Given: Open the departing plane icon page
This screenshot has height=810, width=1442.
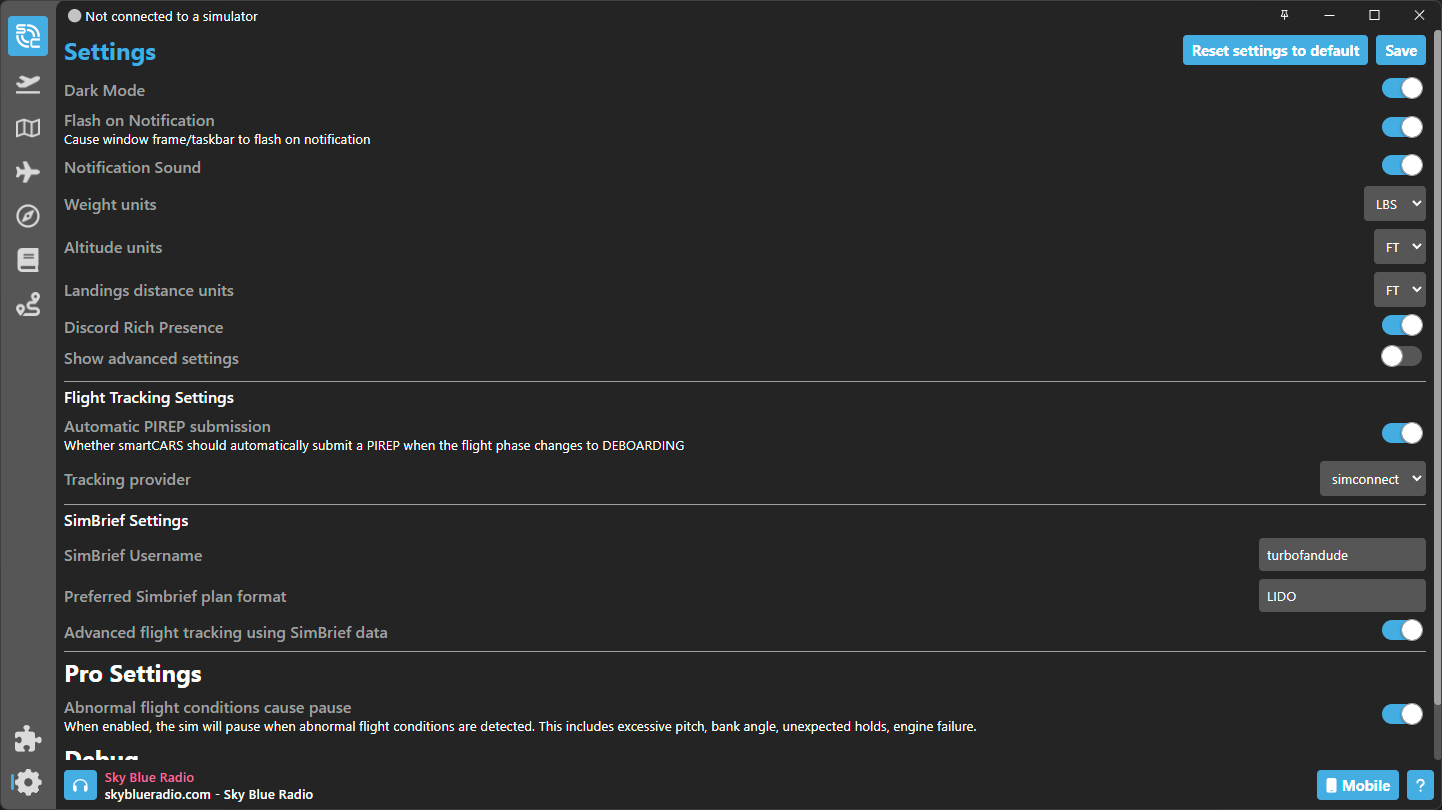Looking at the screenshot, I should 28,85.
